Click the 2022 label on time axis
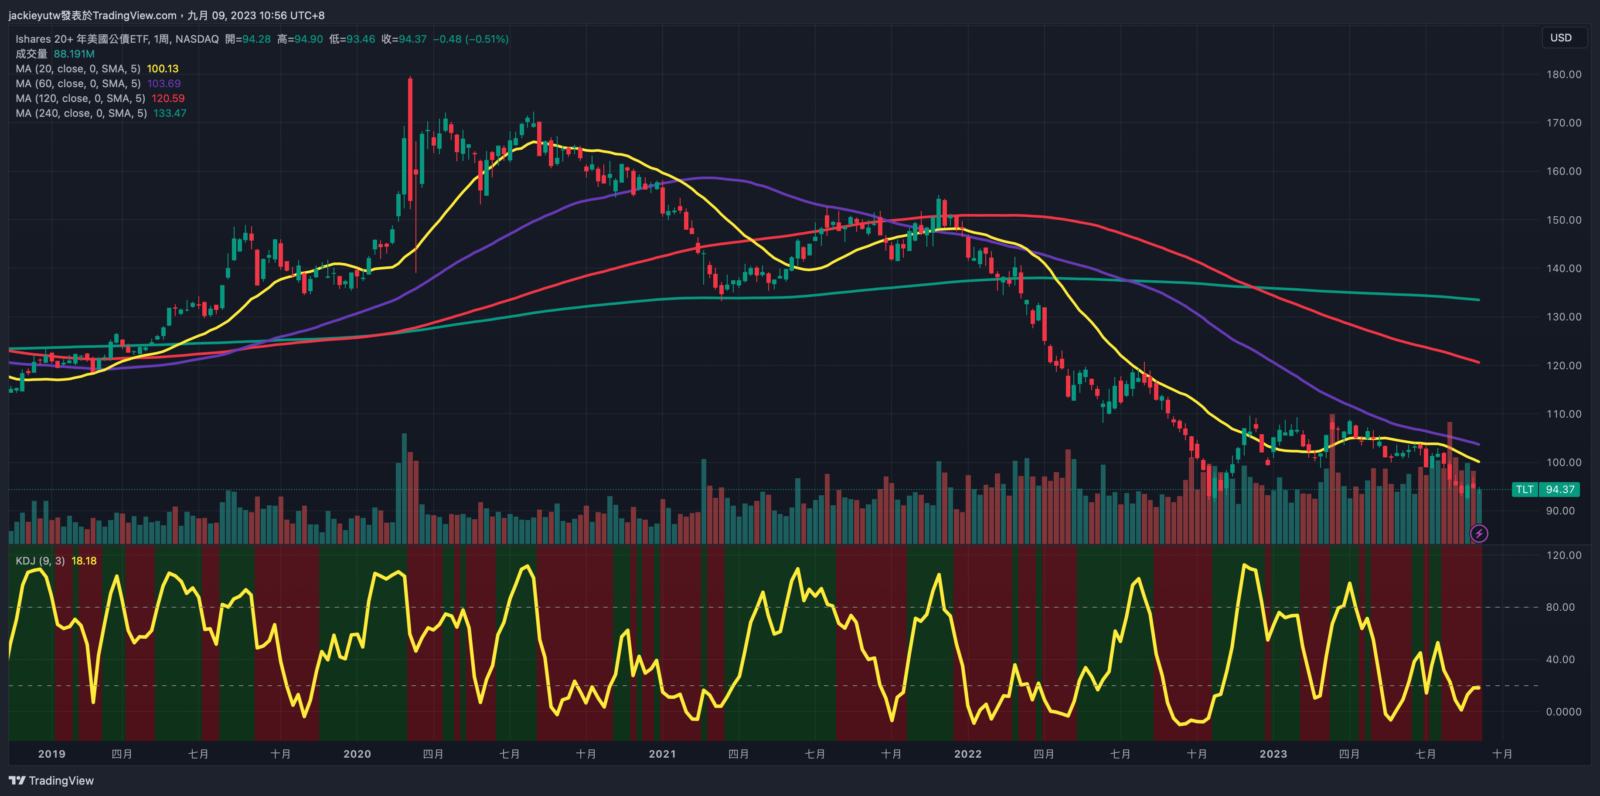 (967, 754)
